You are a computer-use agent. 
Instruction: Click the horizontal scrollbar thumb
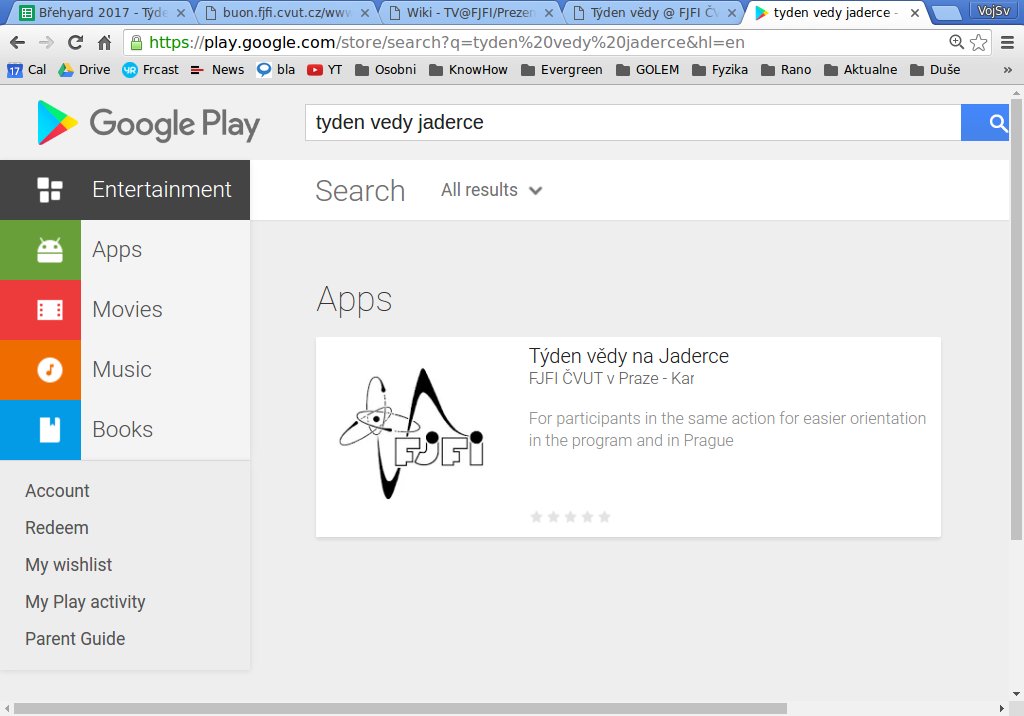pos(400,709)
